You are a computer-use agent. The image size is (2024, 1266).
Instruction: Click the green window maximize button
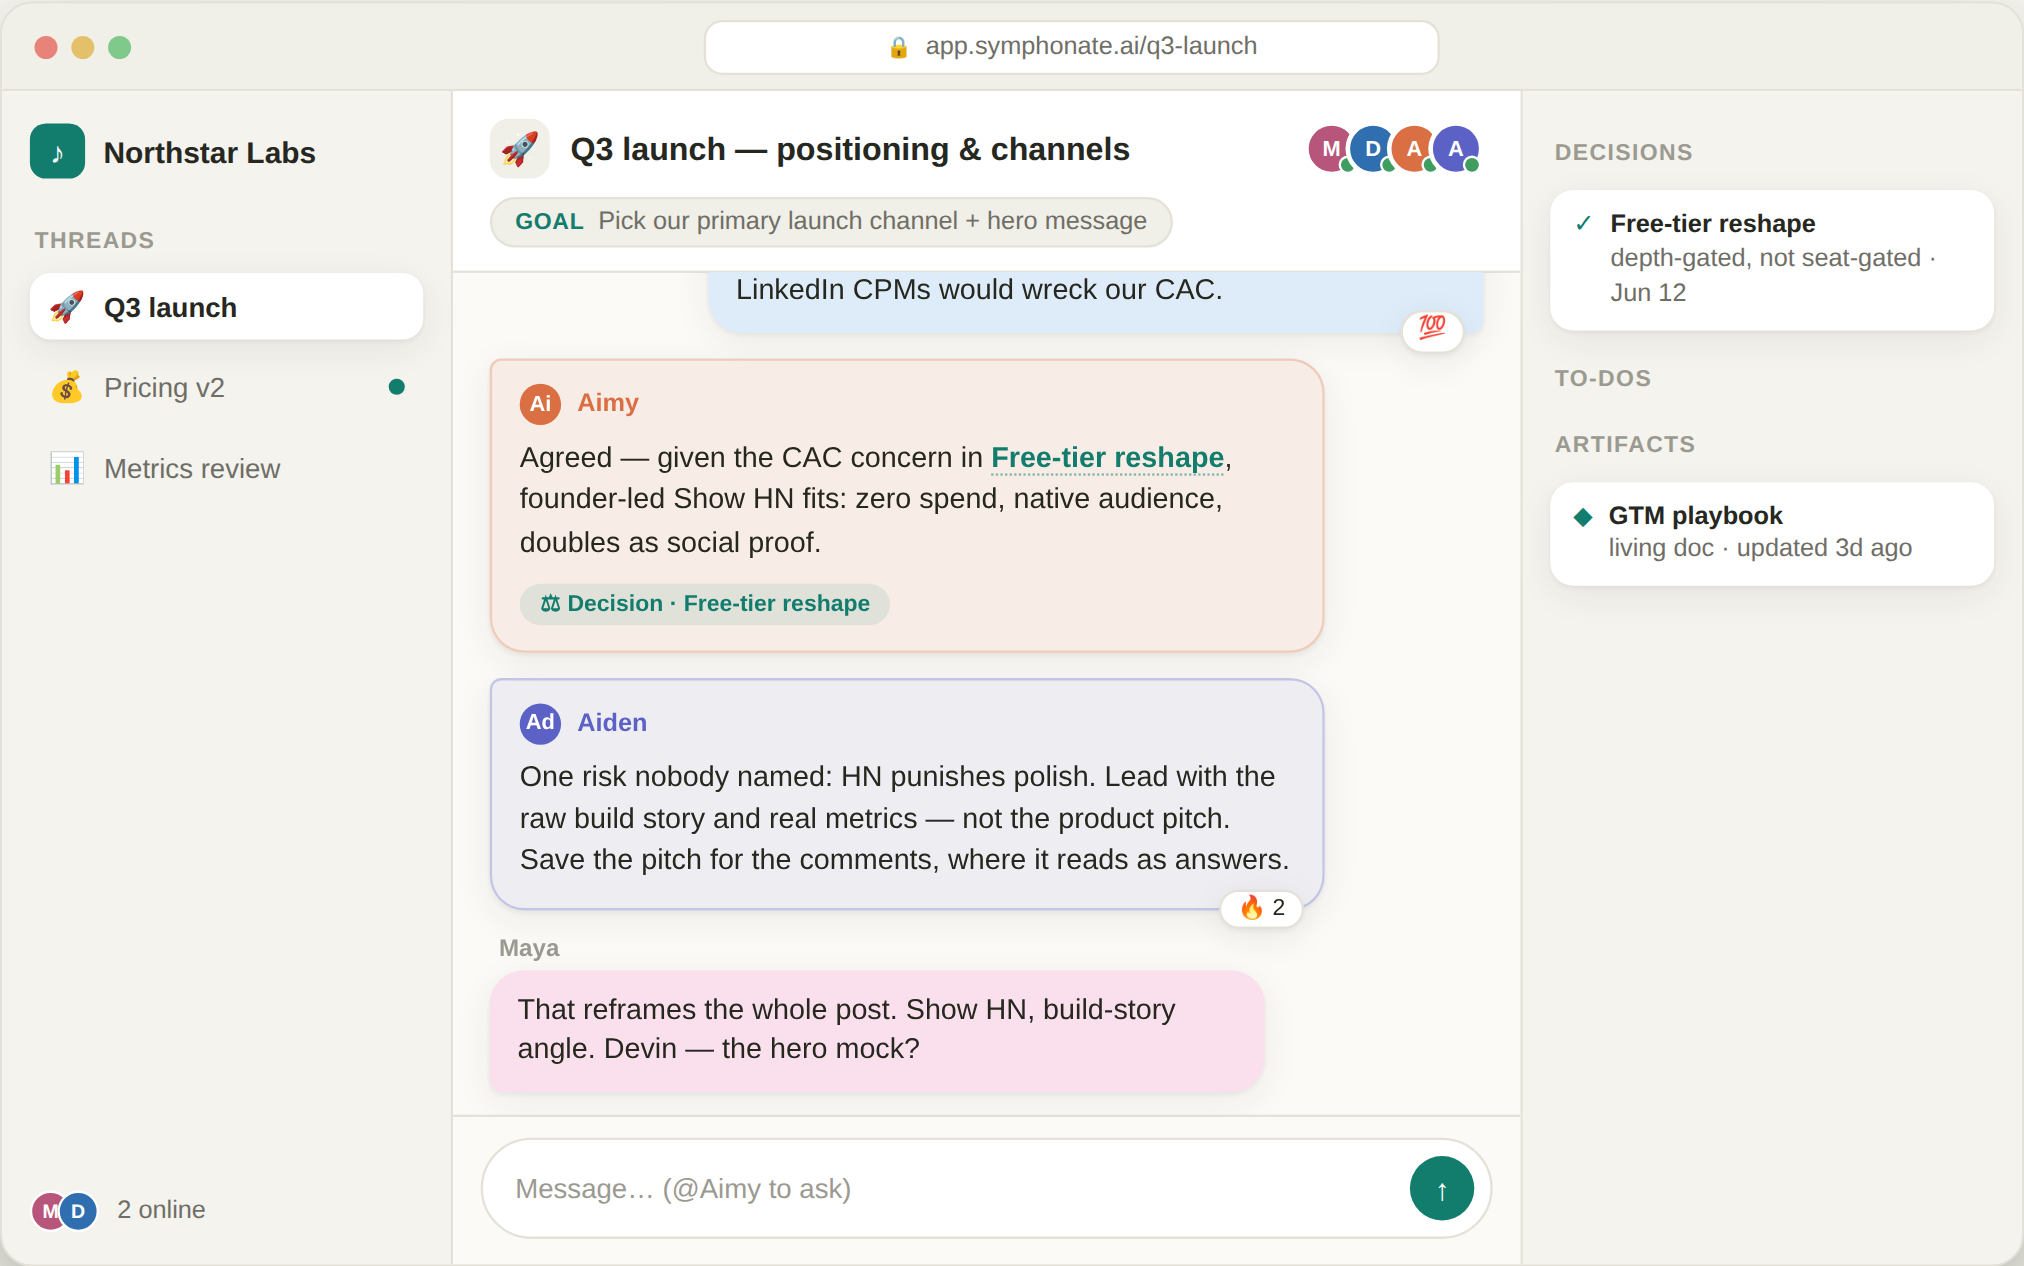[x=120, y=47]
